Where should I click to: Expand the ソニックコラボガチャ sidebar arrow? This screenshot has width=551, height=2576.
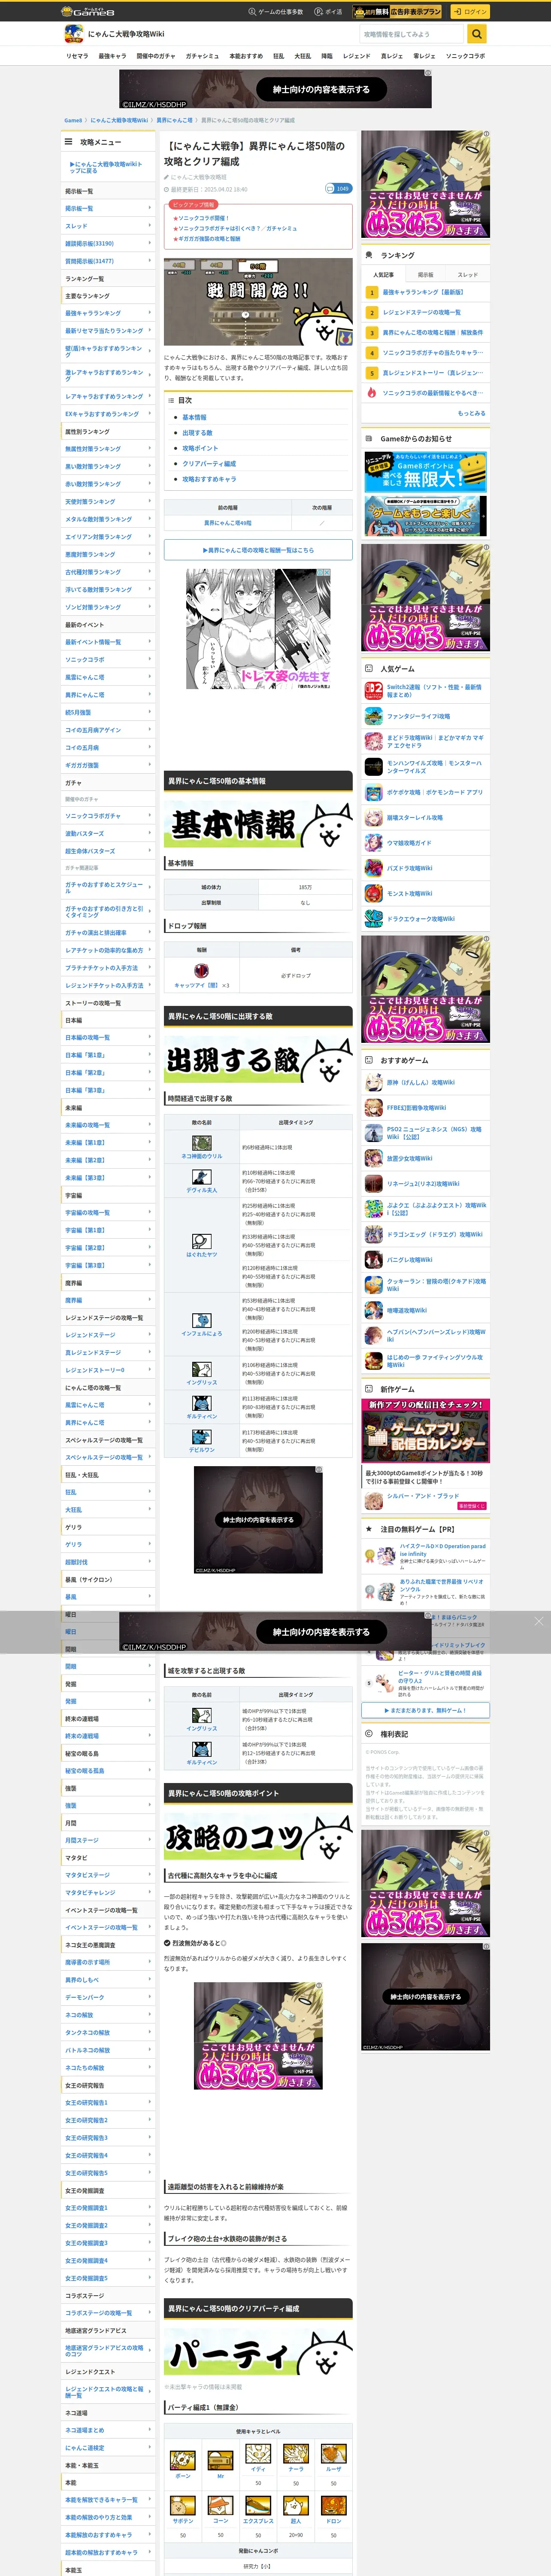click(x=150, y=815)
